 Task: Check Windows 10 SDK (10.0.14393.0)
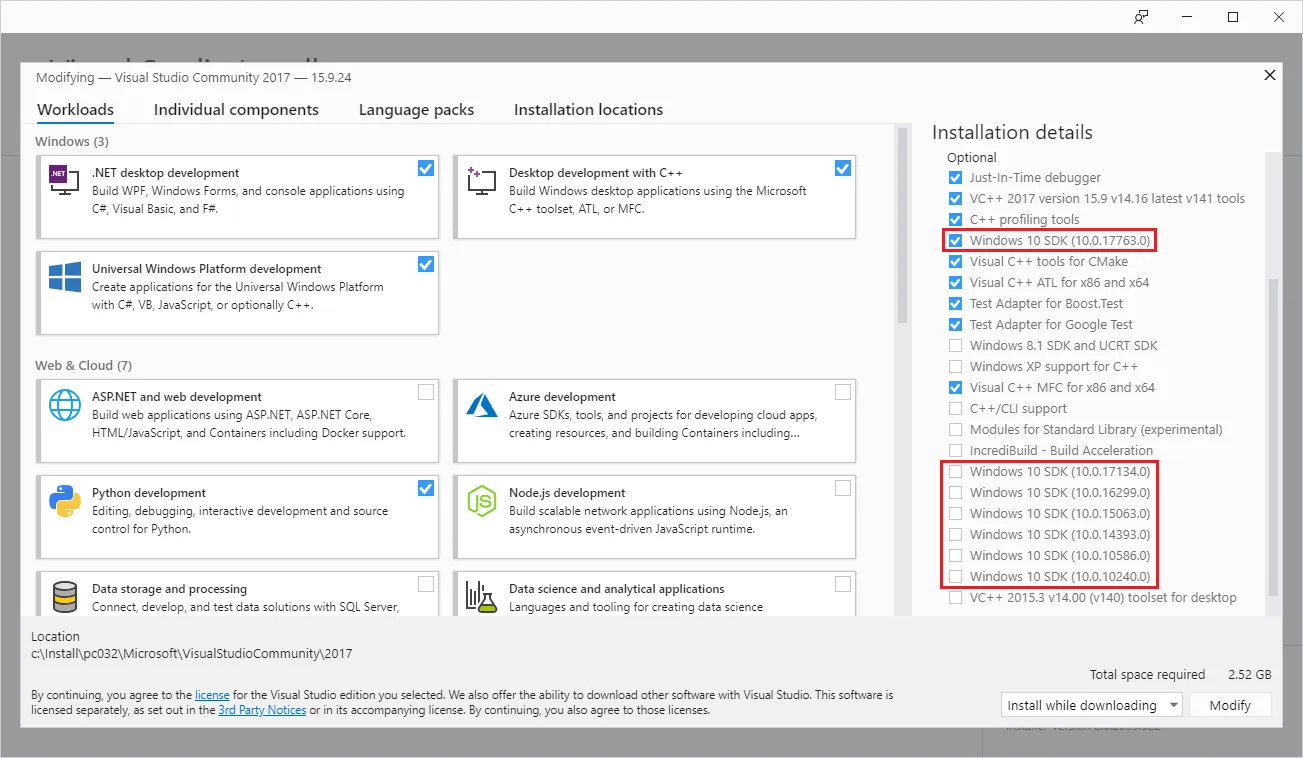pos(955,535)
